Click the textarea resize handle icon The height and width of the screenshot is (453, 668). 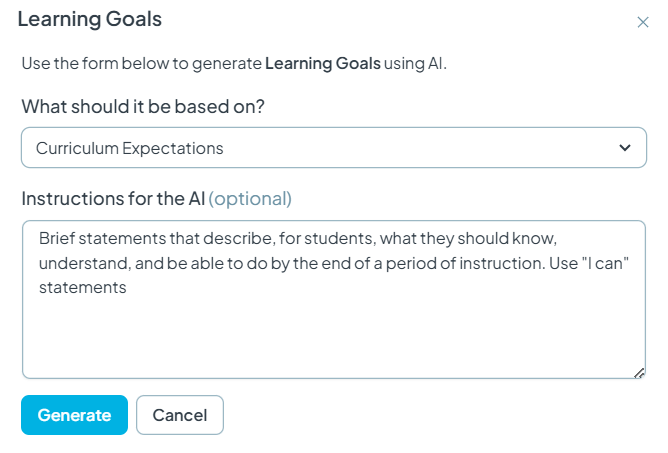[x=639, y=373]
